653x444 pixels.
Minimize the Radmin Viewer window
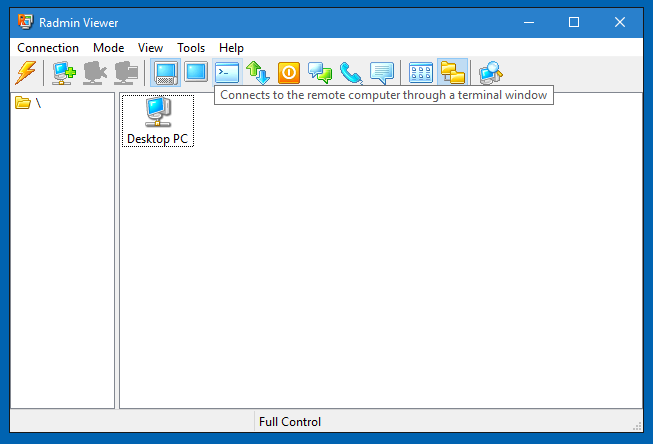[x=529, y=22]
